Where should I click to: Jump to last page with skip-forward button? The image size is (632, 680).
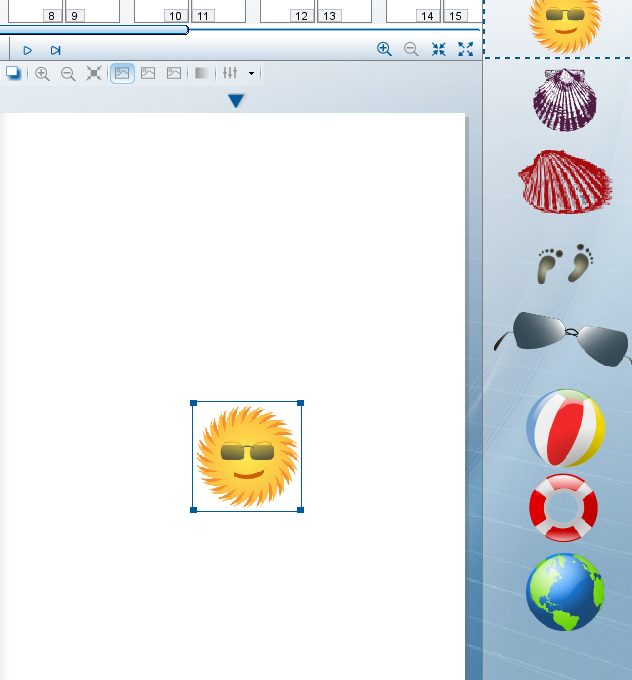click(55, 50)
